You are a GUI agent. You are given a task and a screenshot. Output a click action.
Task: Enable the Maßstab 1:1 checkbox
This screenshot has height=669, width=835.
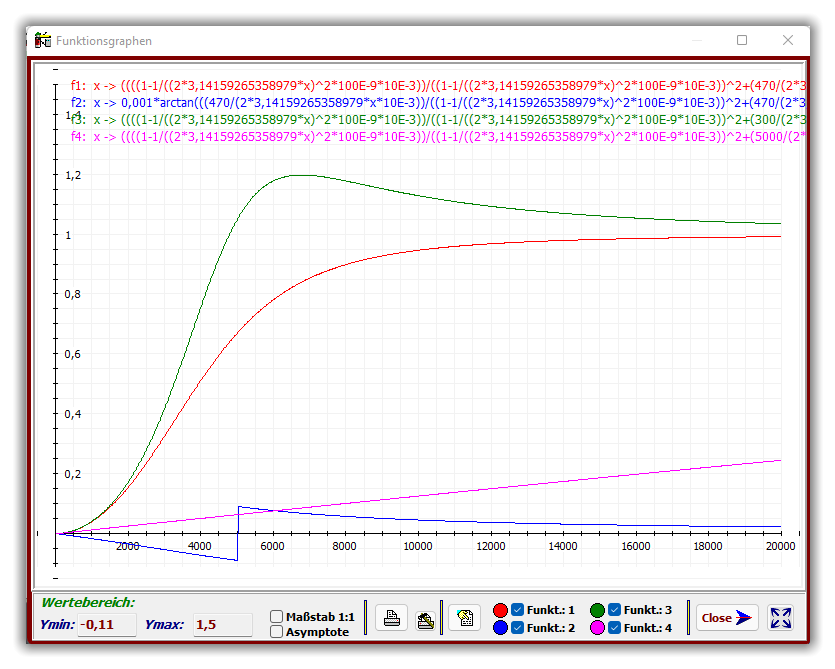coord(277,617)
